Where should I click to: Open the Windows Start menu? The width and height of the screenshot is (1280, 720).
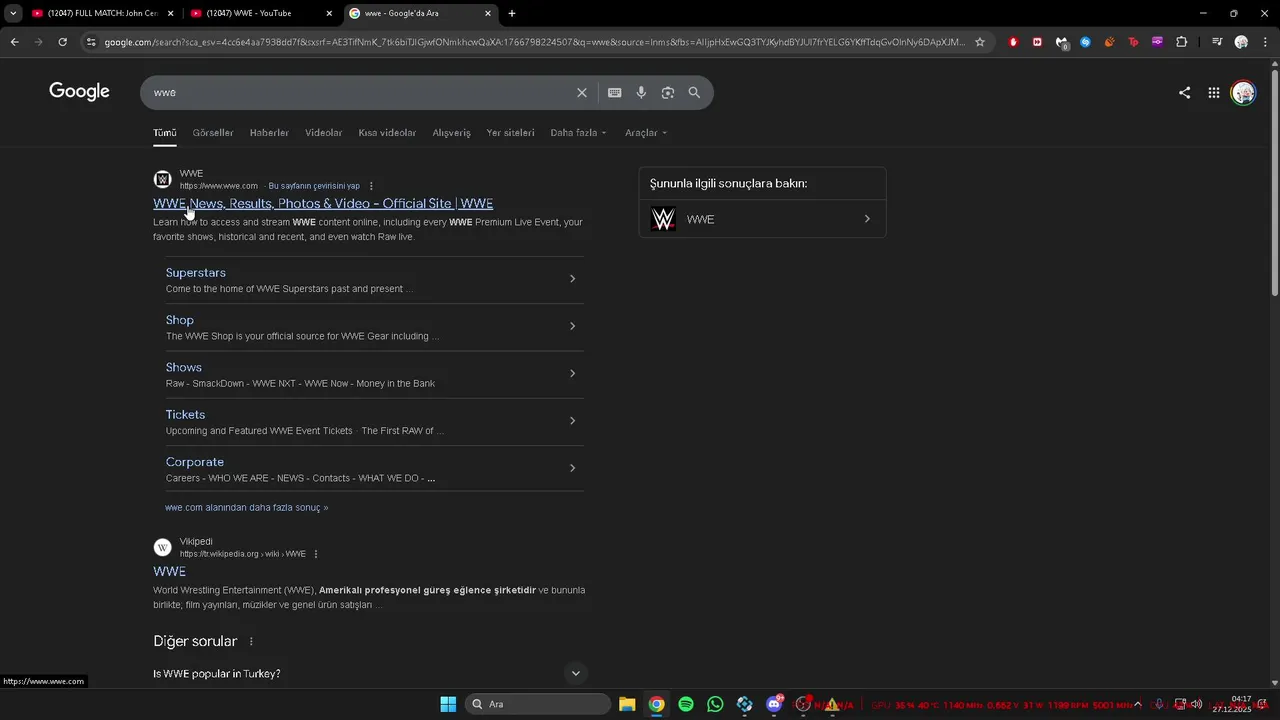pos(448,704)
